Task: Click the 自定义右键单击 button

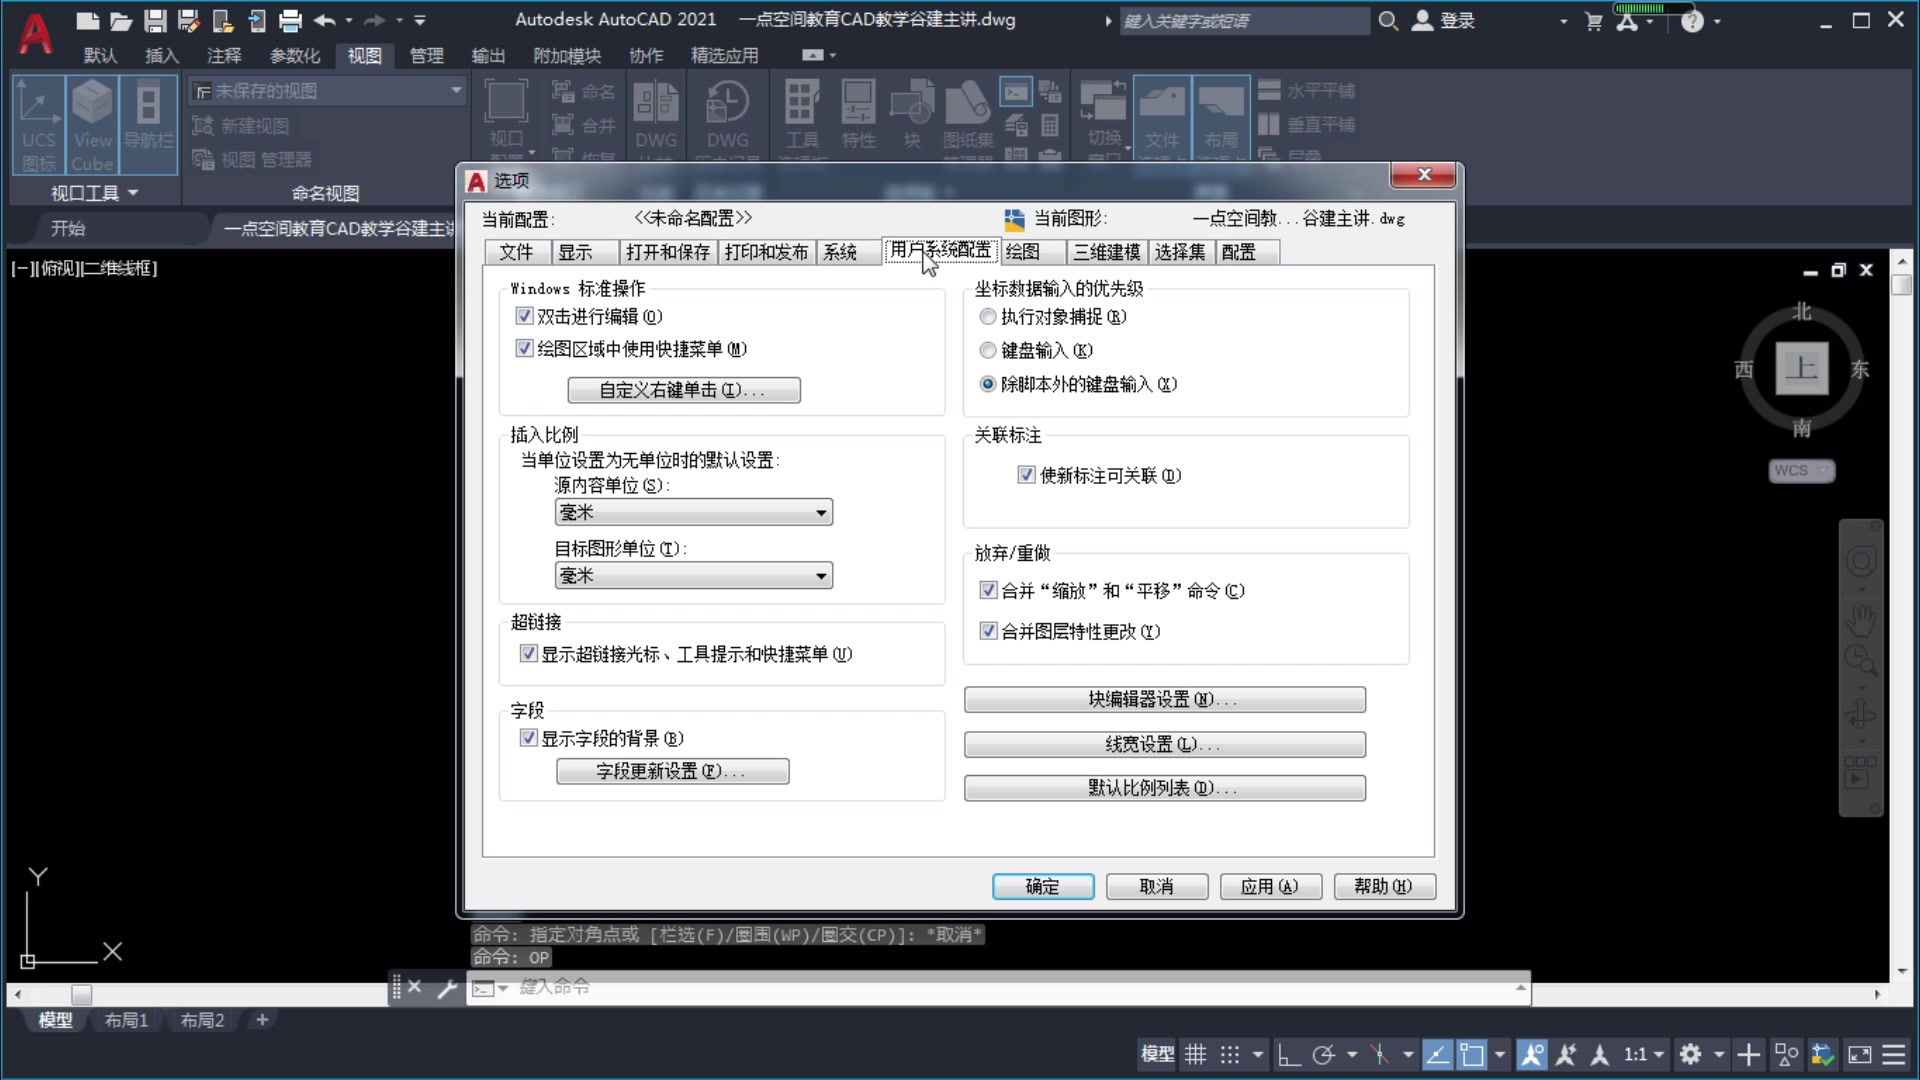Action: [x=684, y=390]
